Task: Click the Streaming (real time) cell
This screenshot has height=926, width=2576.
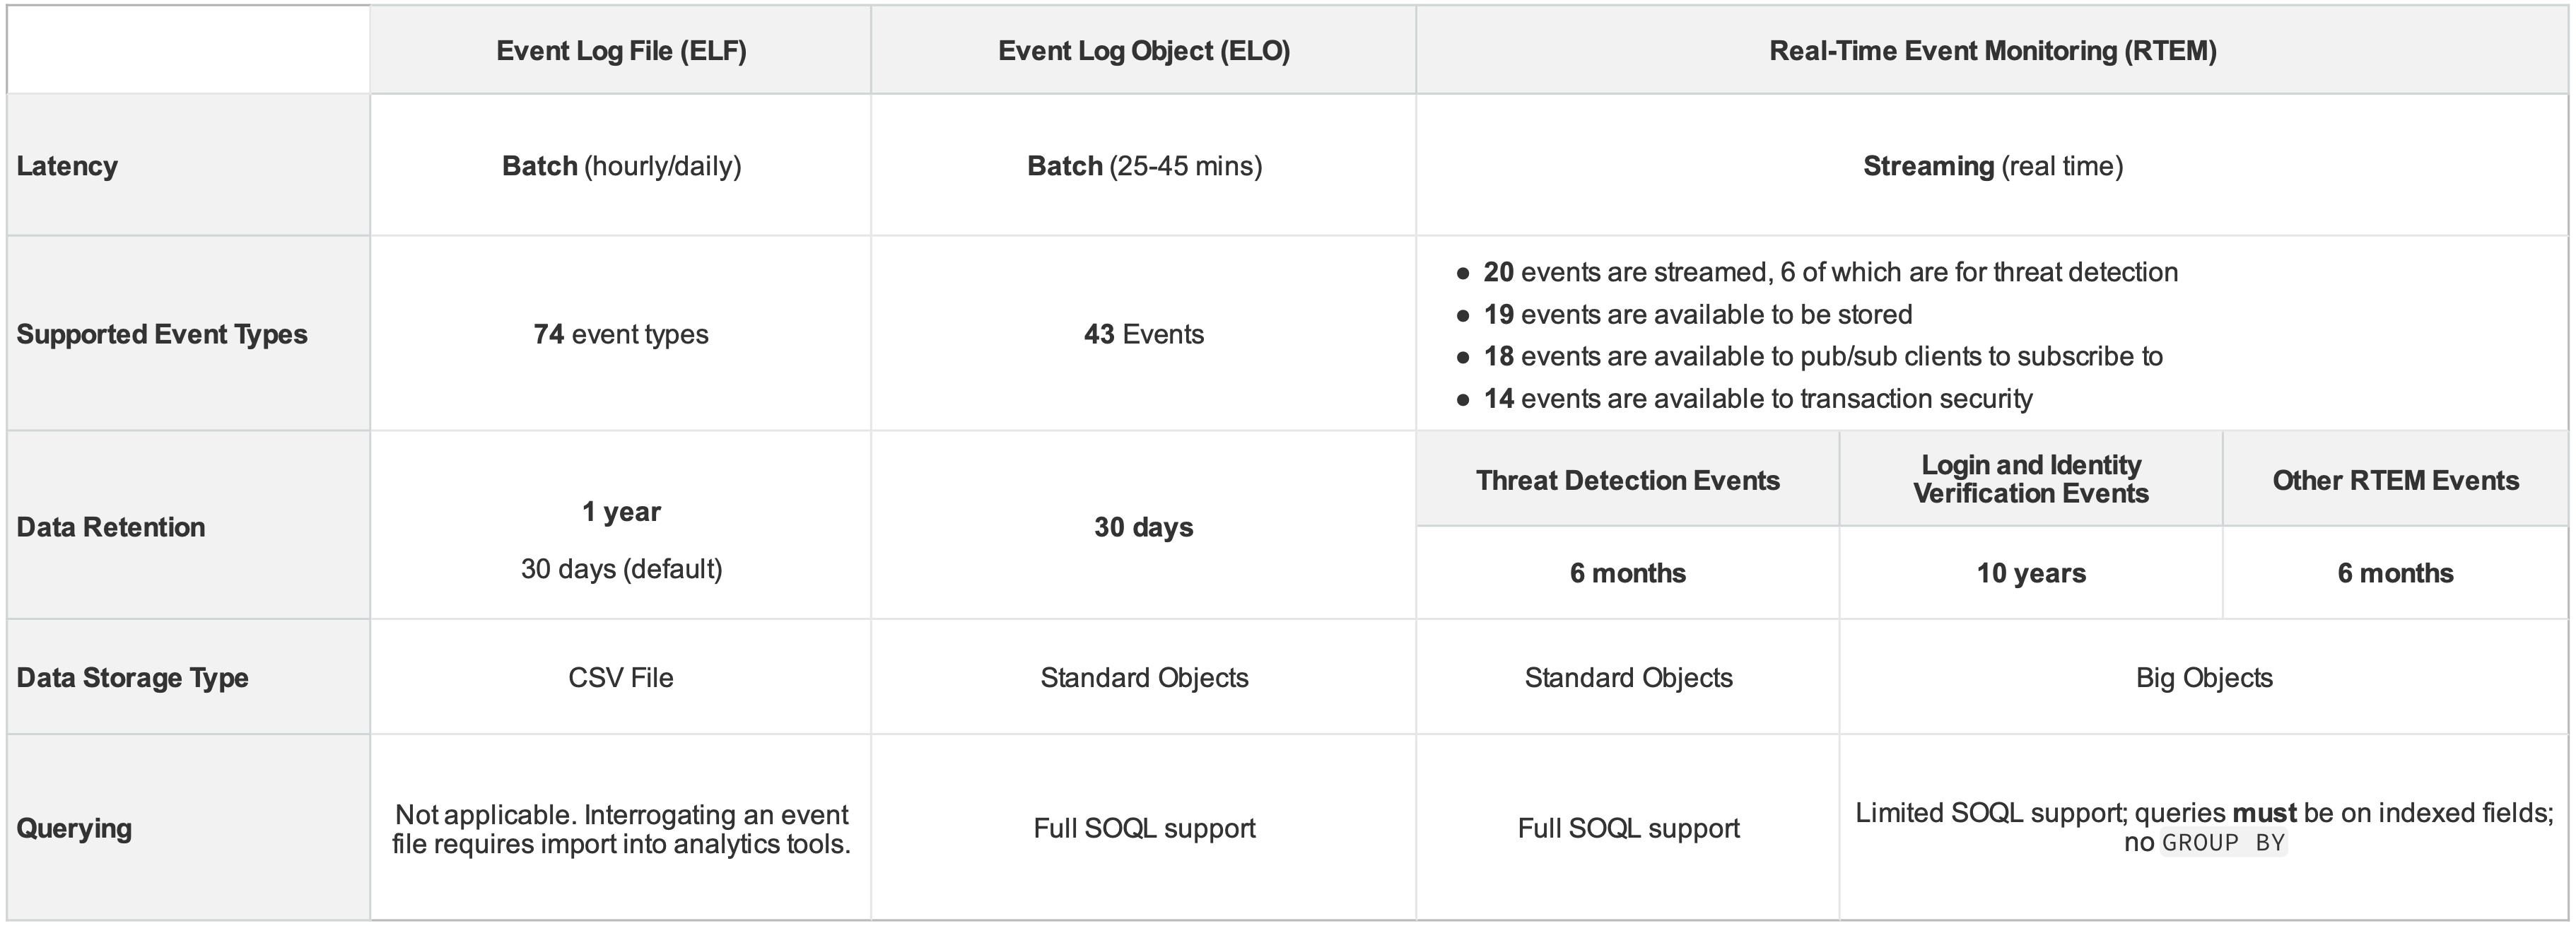Action: [1992, 166]
